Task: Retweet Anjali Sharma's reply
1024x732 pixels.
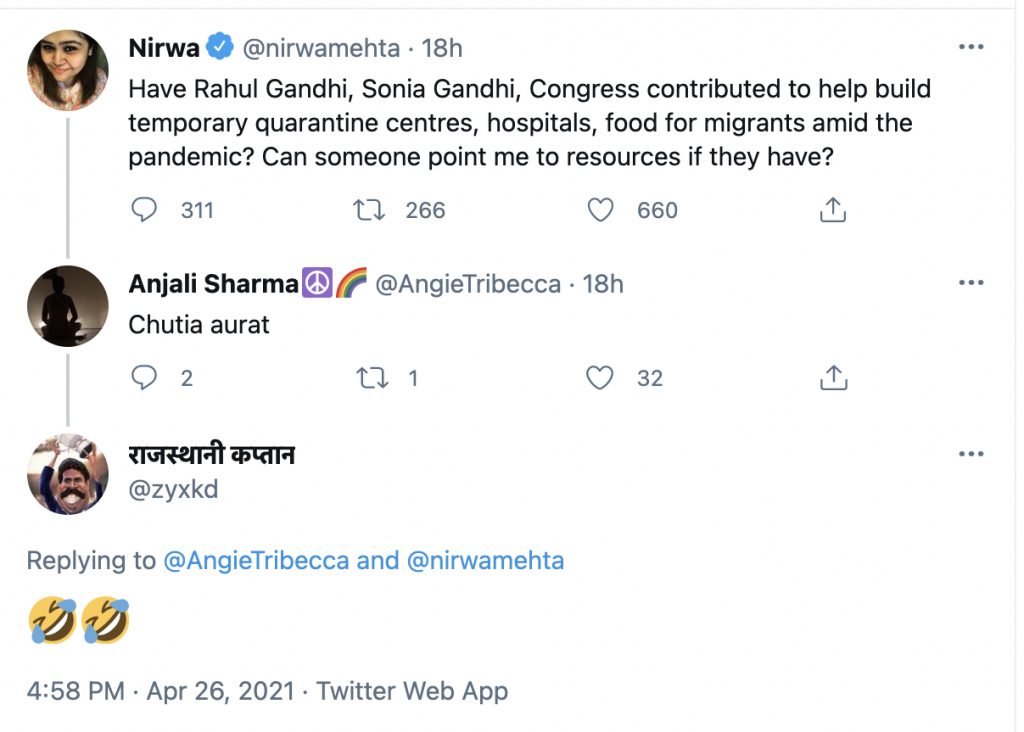Action: pos(370,378)
